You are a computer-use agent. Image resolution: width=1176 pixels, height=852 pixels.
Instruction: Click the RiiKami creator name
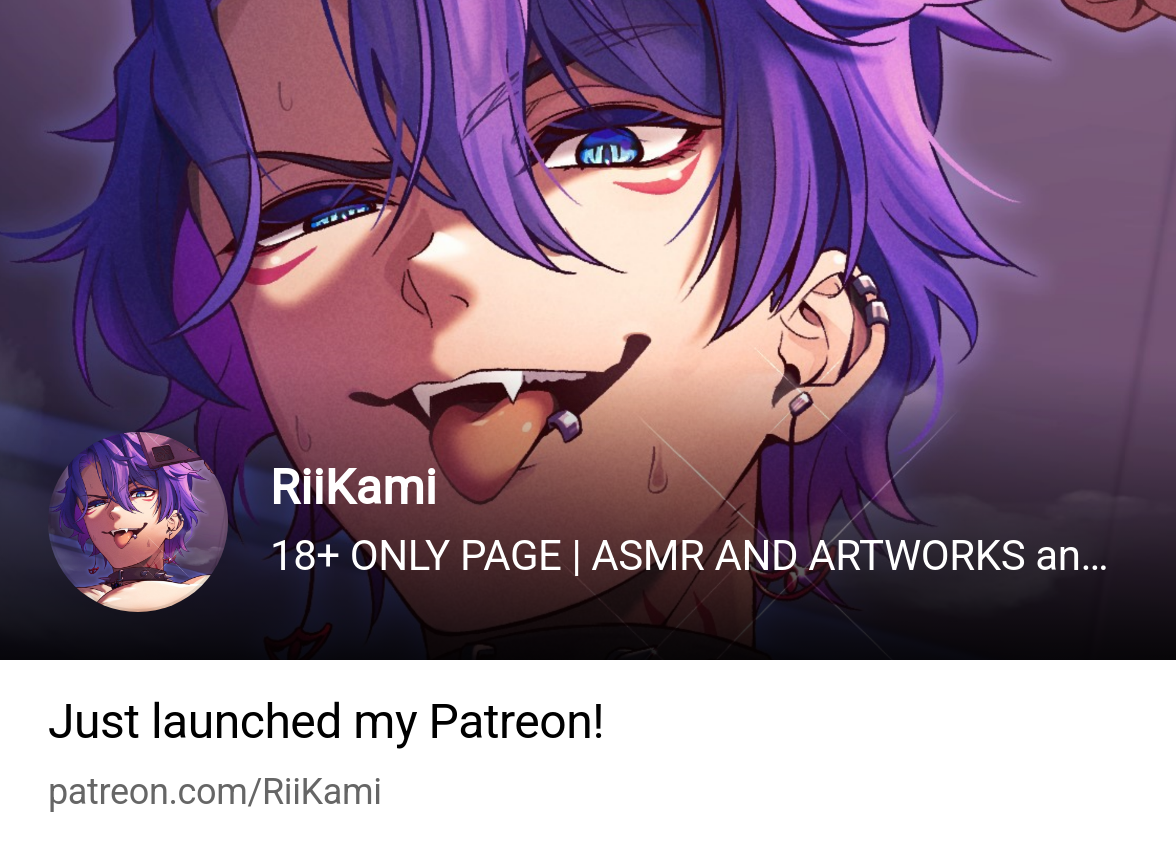[x=353, y=488]
